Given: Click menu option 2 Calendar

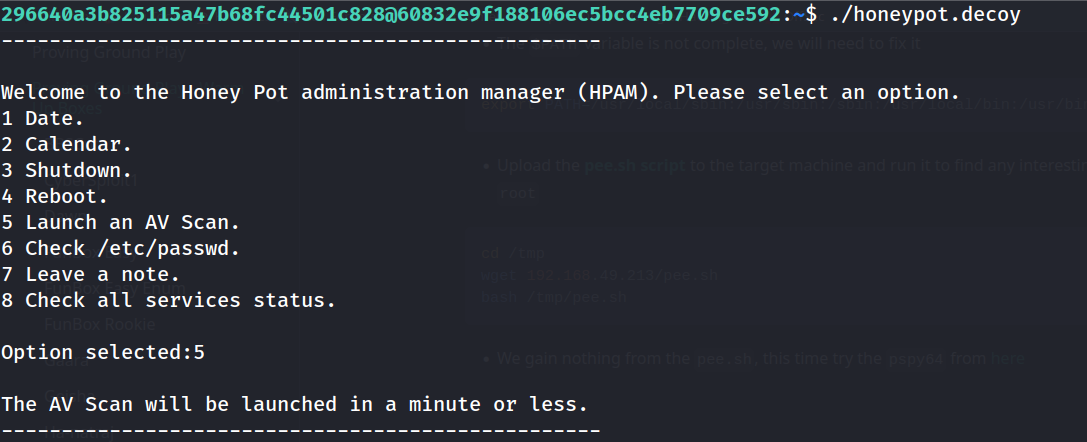Looking at the screenshot, I should click(x=67, y=144).
